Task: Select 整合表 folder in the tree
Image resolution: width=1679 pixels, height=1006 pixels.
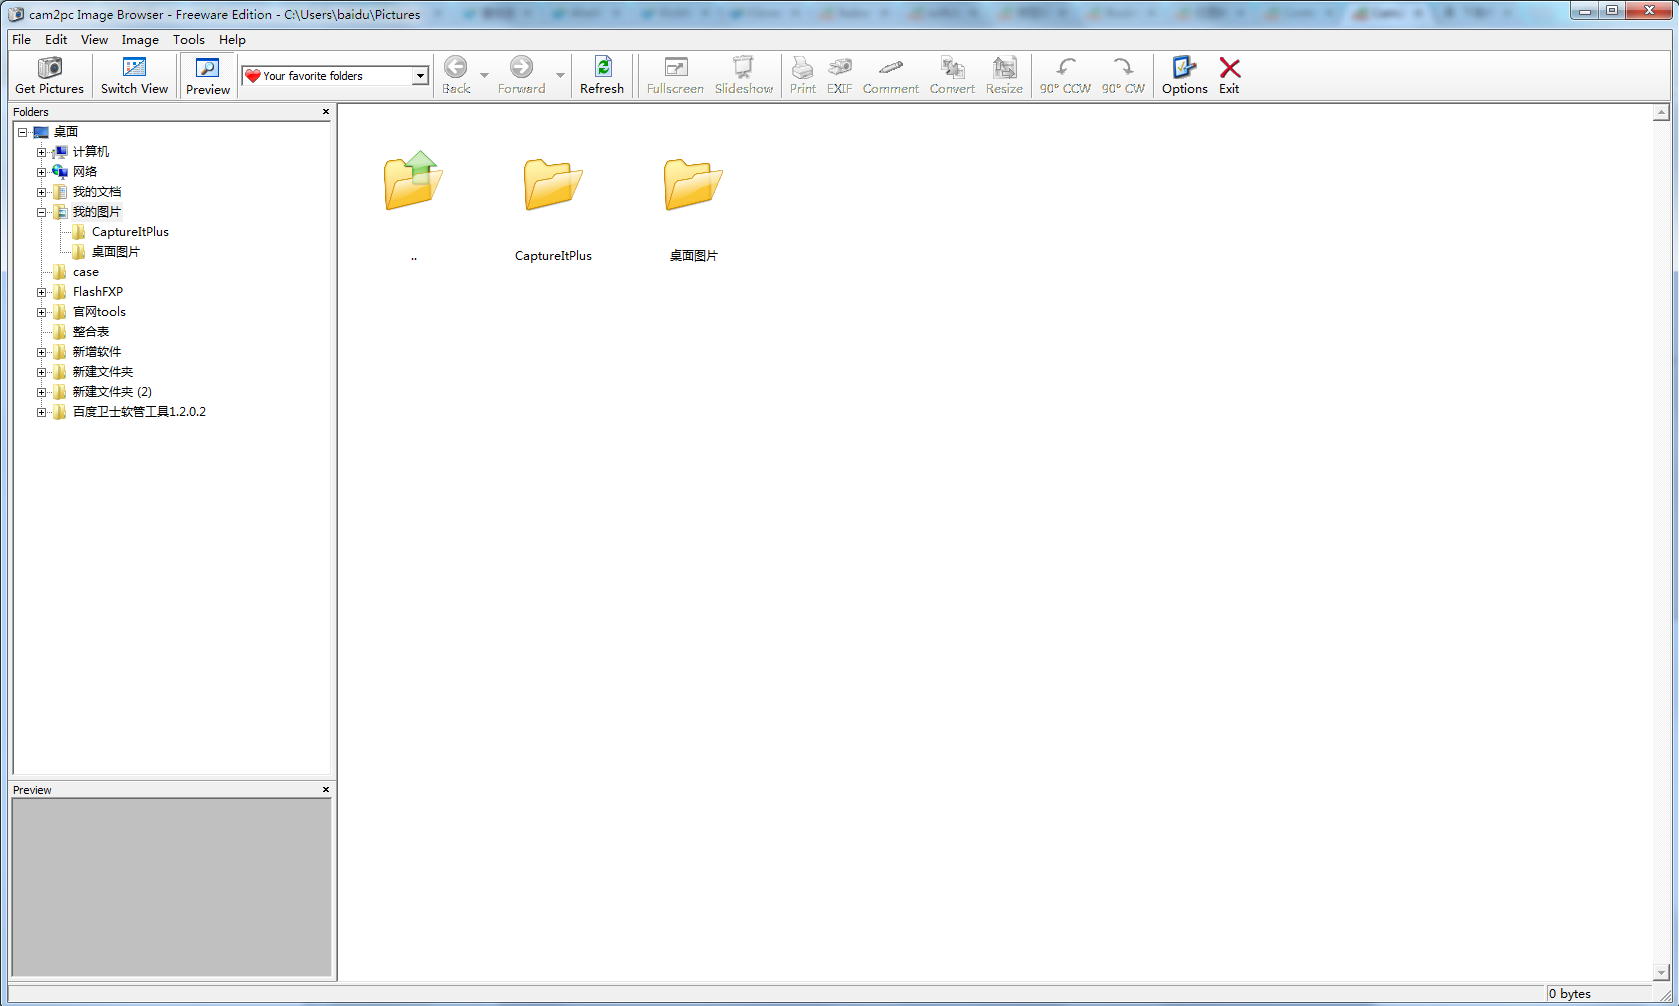Action: pos(91,332)
